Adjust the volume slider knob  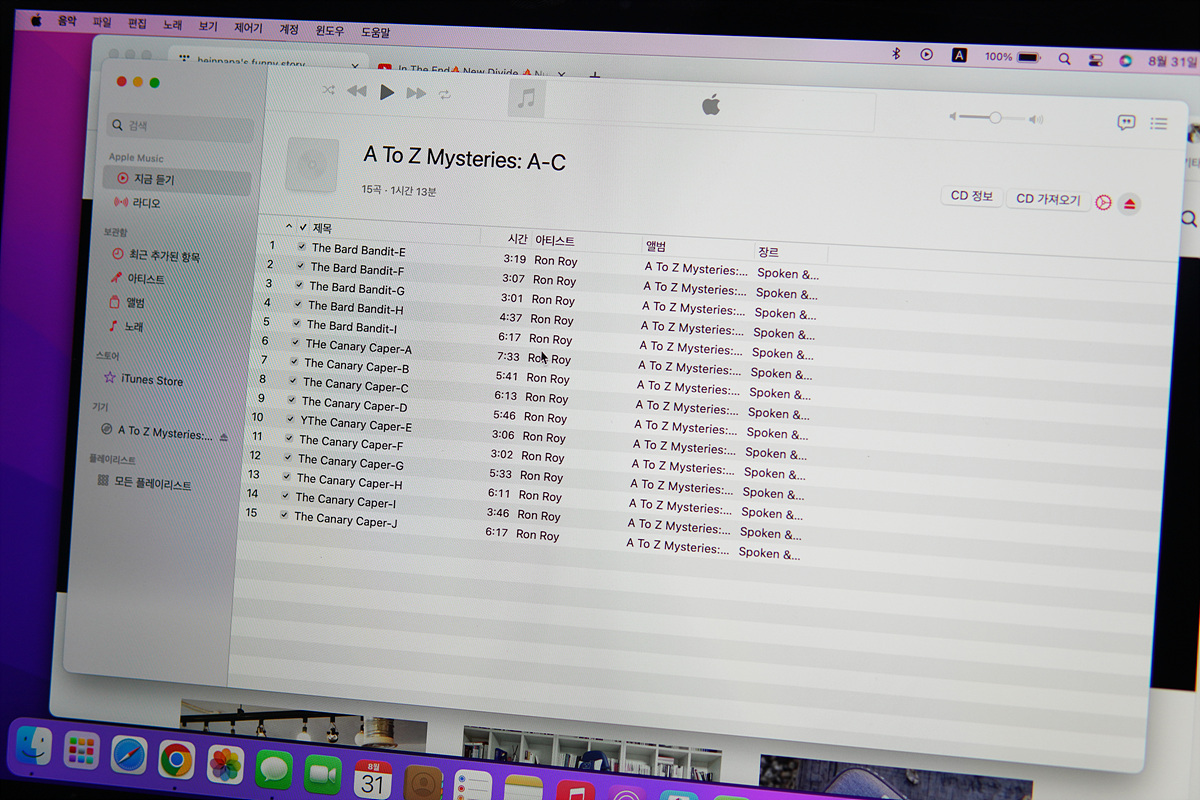[995, 117]
